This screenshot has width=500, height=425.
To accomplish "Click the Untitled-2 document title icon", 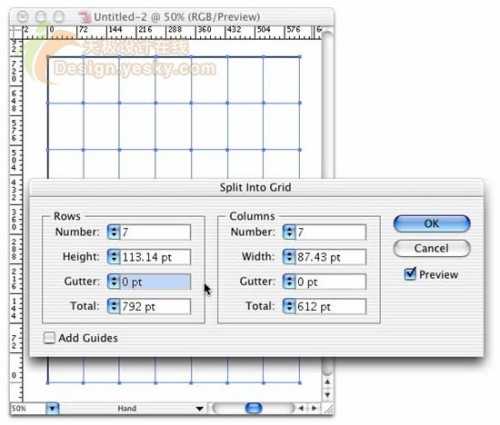I will 85,17.
